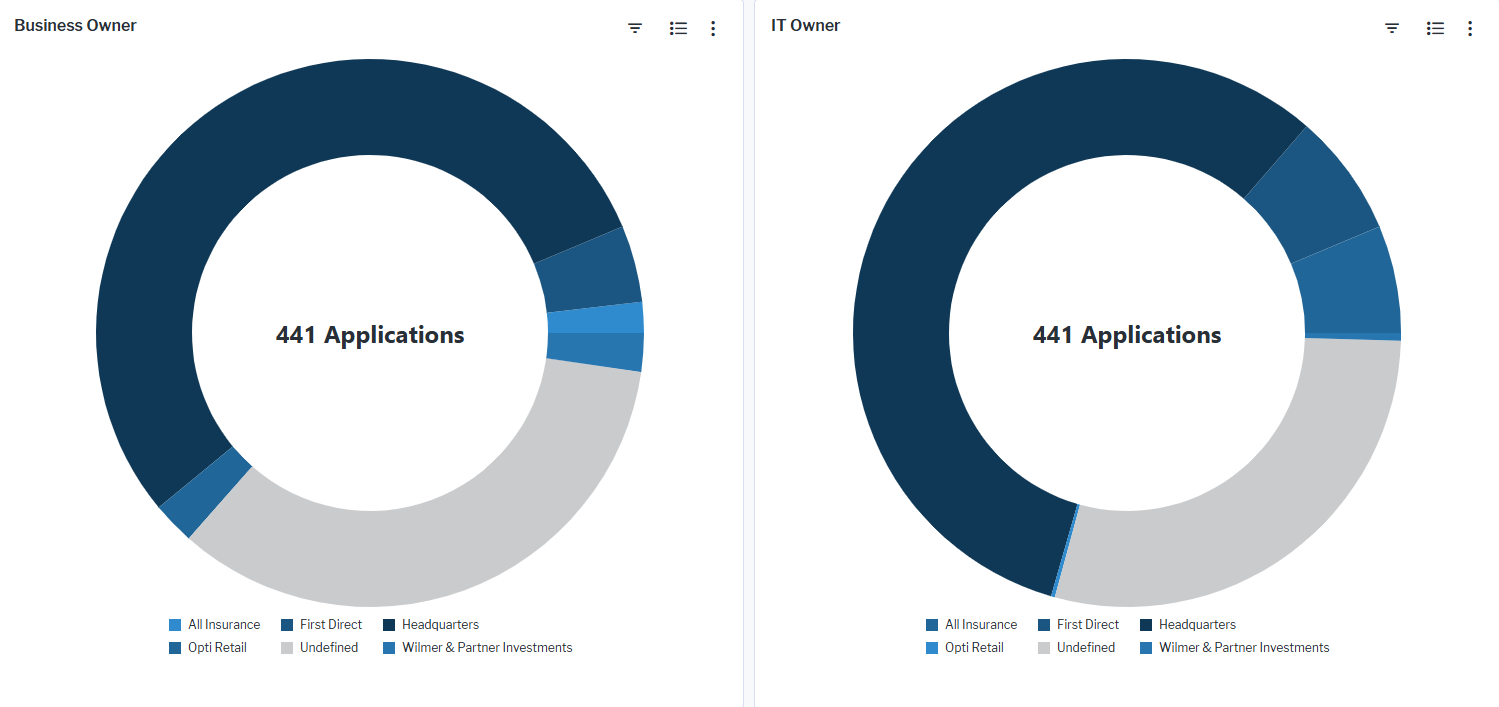
Task: Select grey Undefined segment in IT Owner donut
Action: tap(1250, 520)
